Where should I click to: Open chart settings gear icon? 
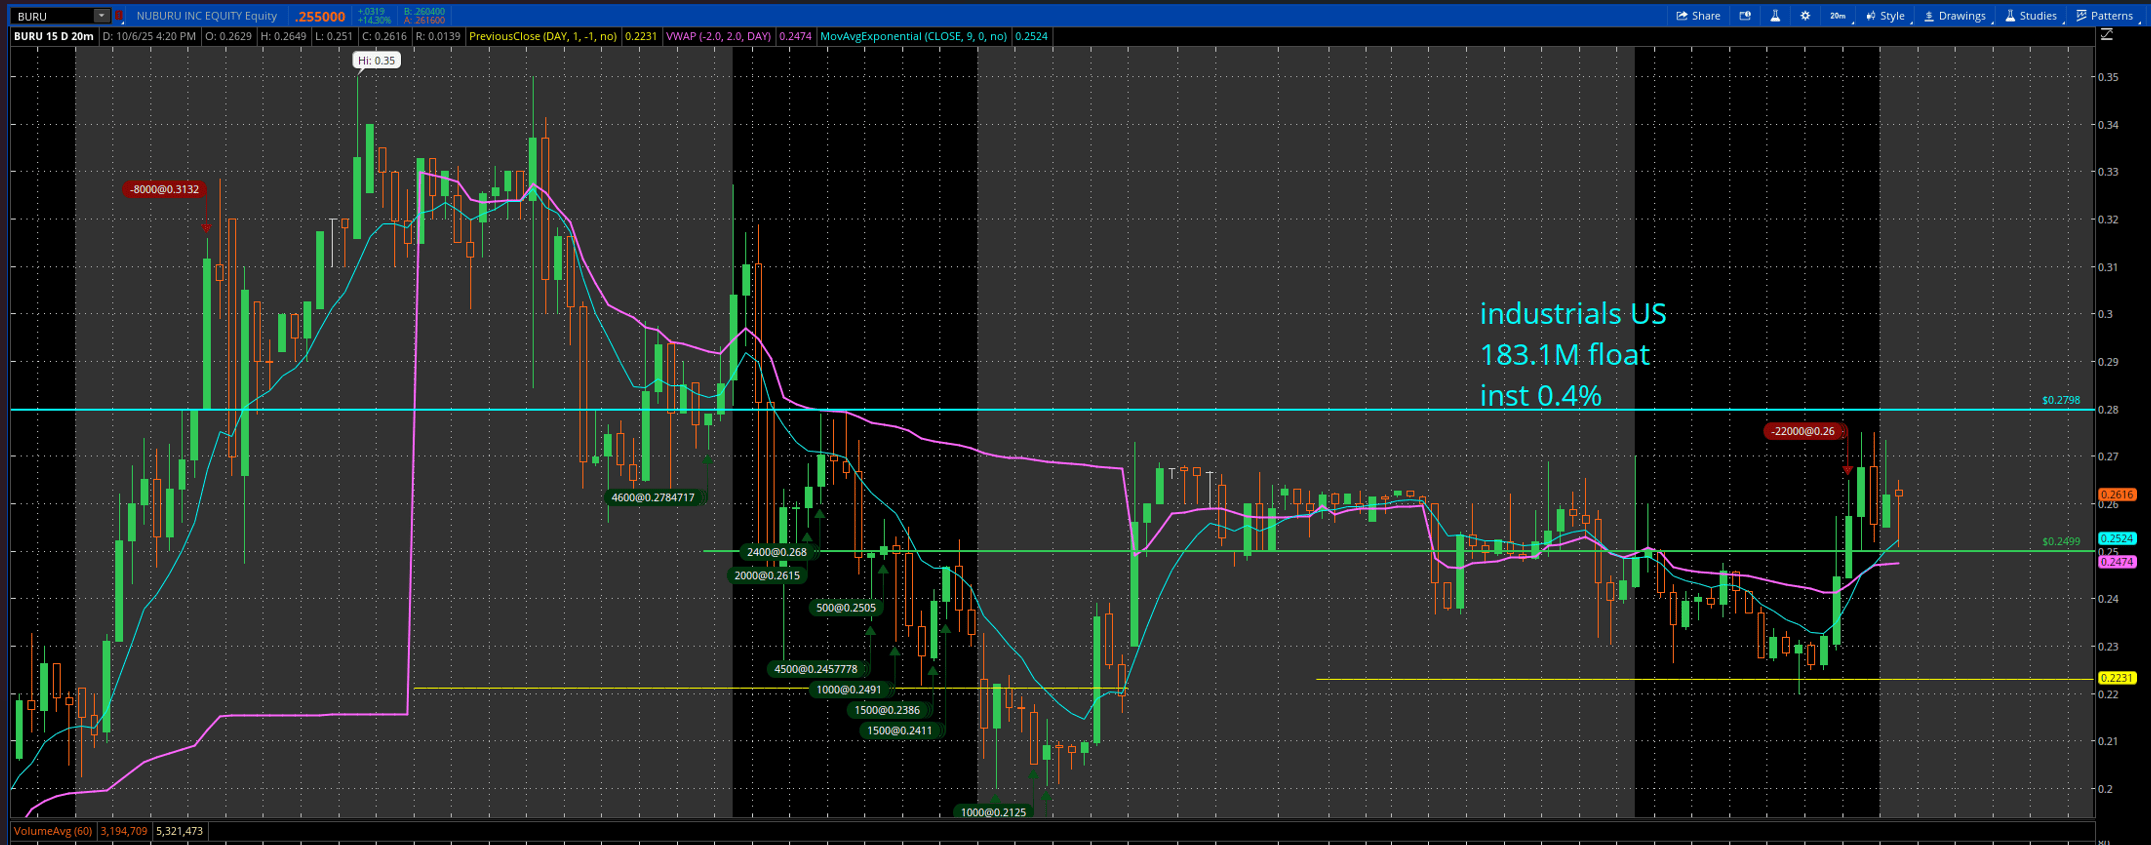[x=1805, y=16]
